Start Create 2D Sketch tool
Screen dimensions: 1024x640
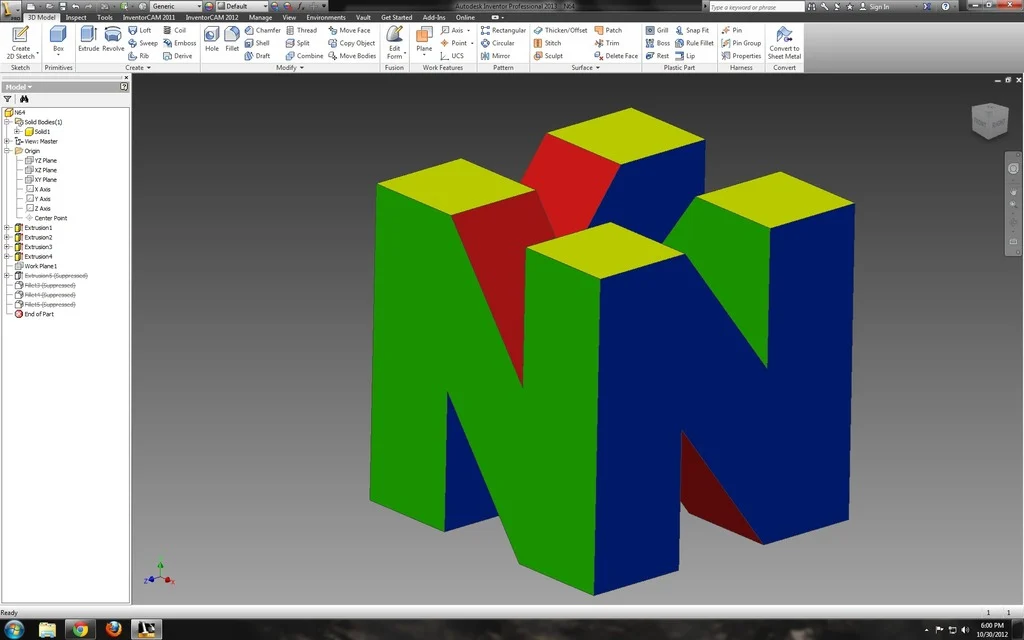20,42
